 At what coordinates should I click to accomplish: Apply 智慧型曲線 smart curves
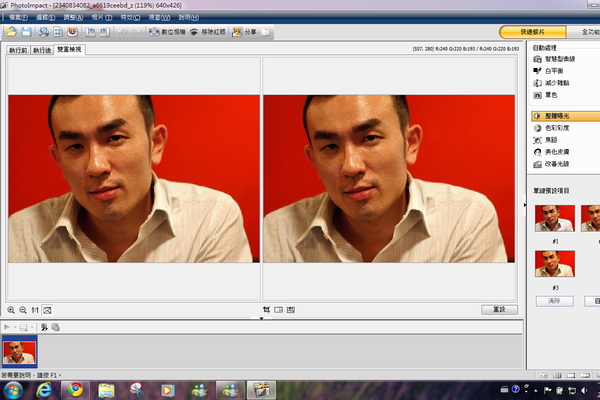point(554,59)
